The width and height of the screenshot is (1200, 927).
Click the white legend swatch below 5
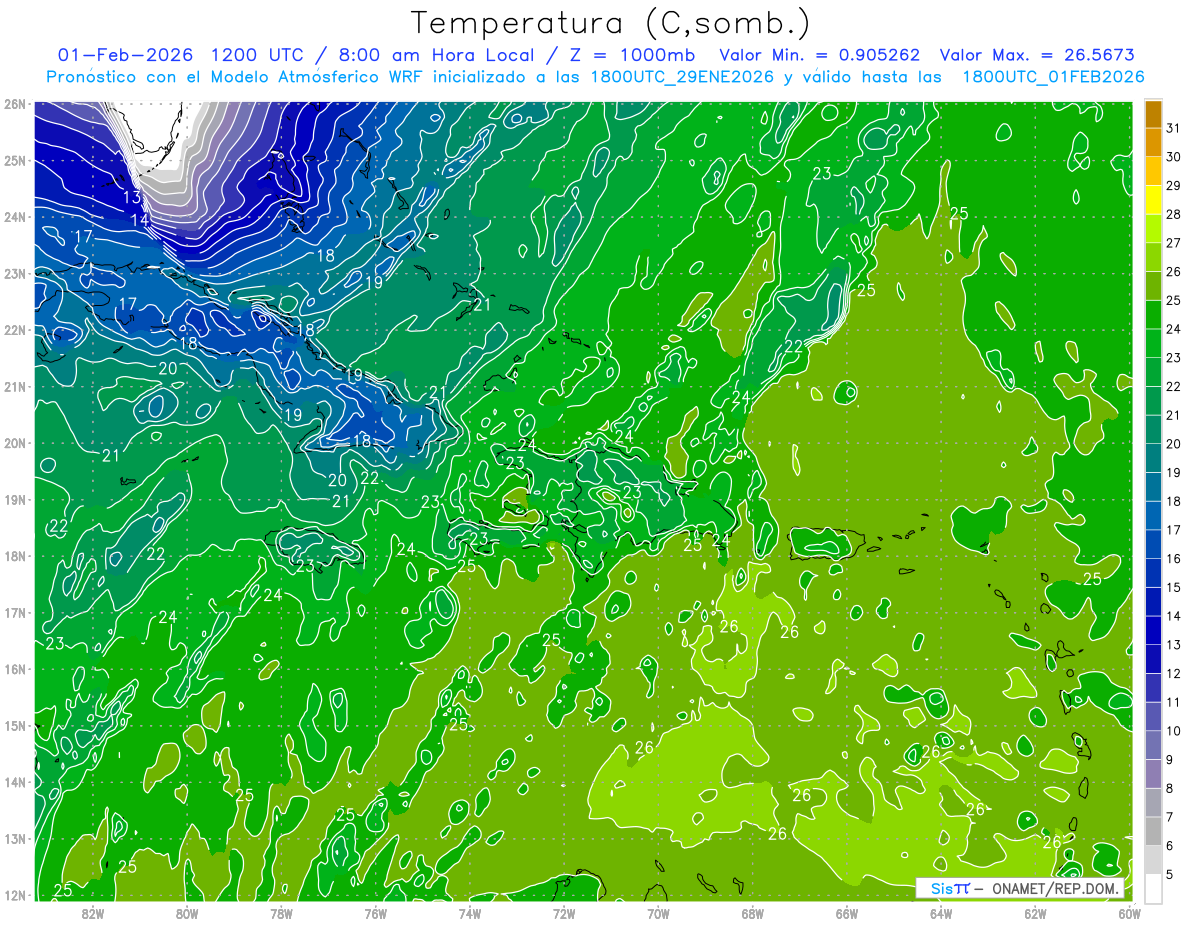(1154, 888)
